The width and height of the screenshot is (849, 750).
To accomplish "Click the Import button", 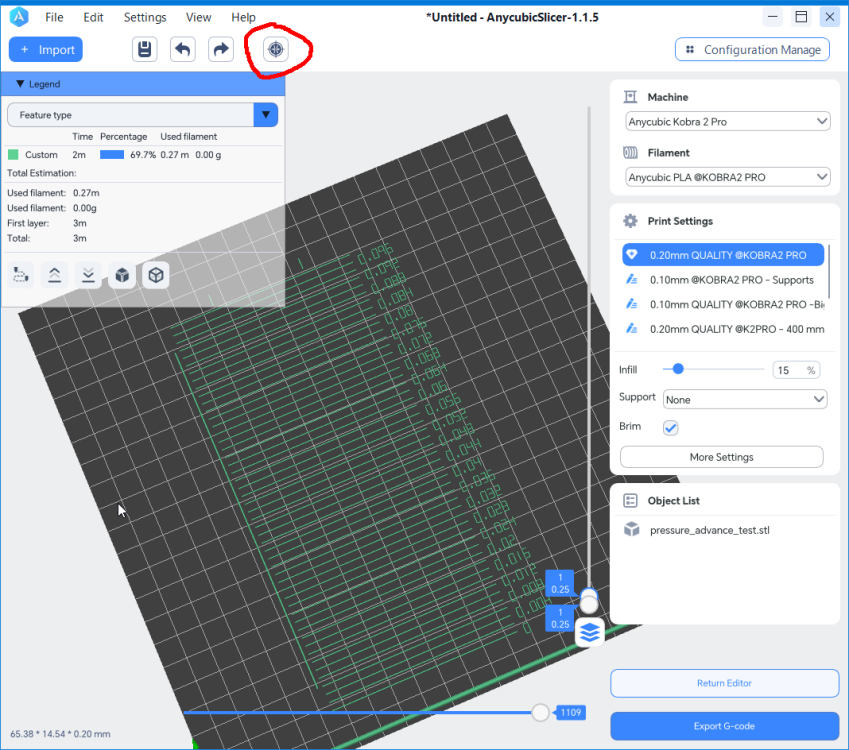I will click(x=46, y=49).
